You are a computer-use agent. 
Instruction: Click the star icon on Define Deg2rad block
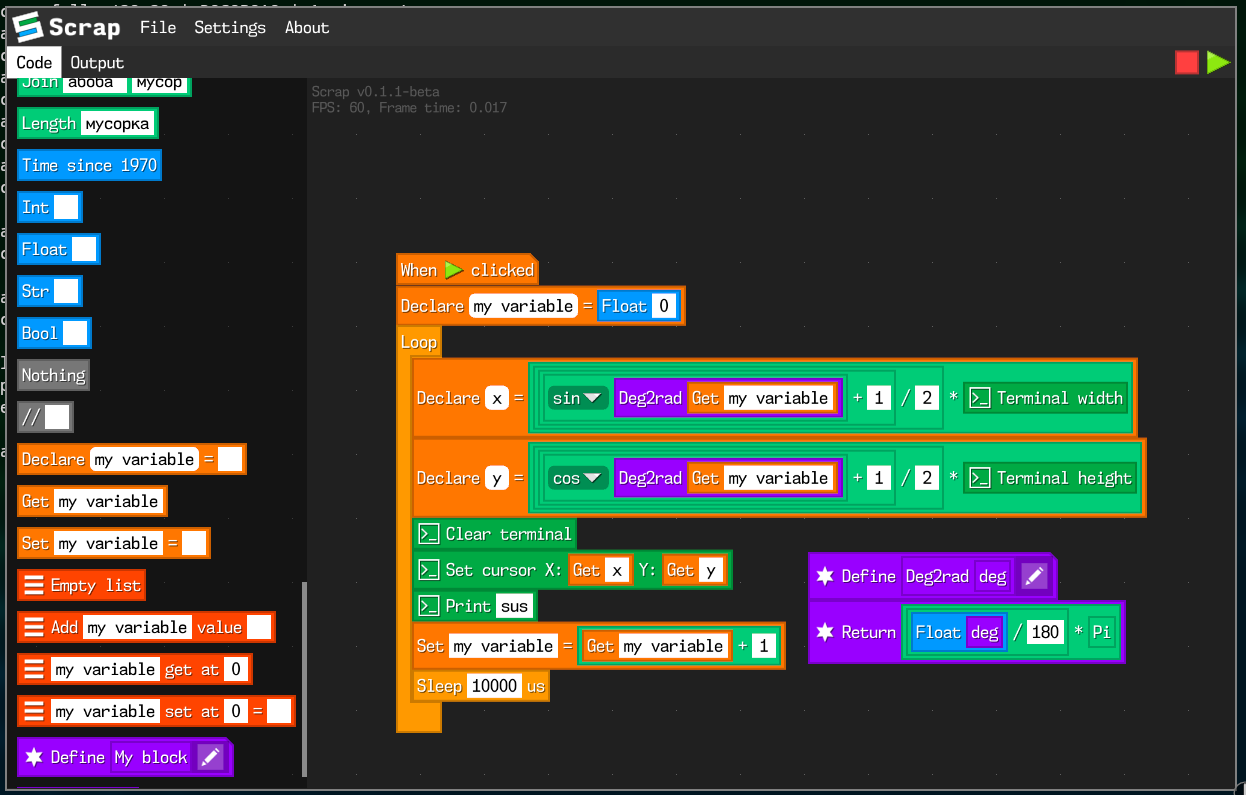(826, 576)
